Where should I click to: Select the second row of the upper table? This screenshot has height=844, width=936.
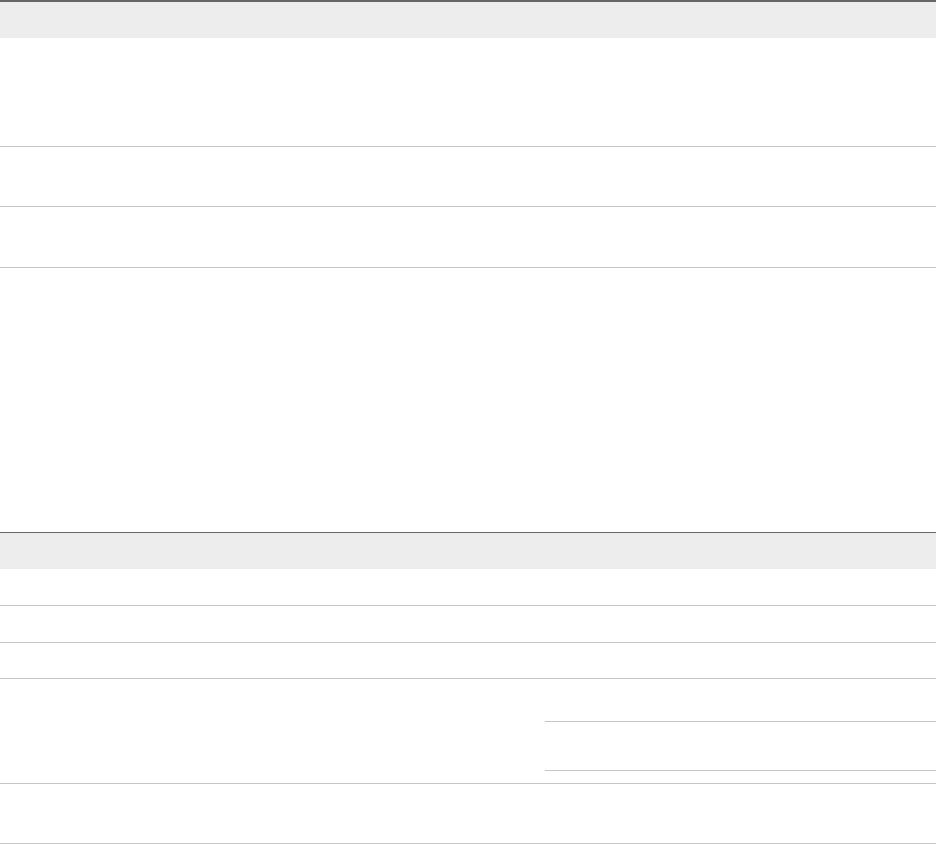click(468, 177)
